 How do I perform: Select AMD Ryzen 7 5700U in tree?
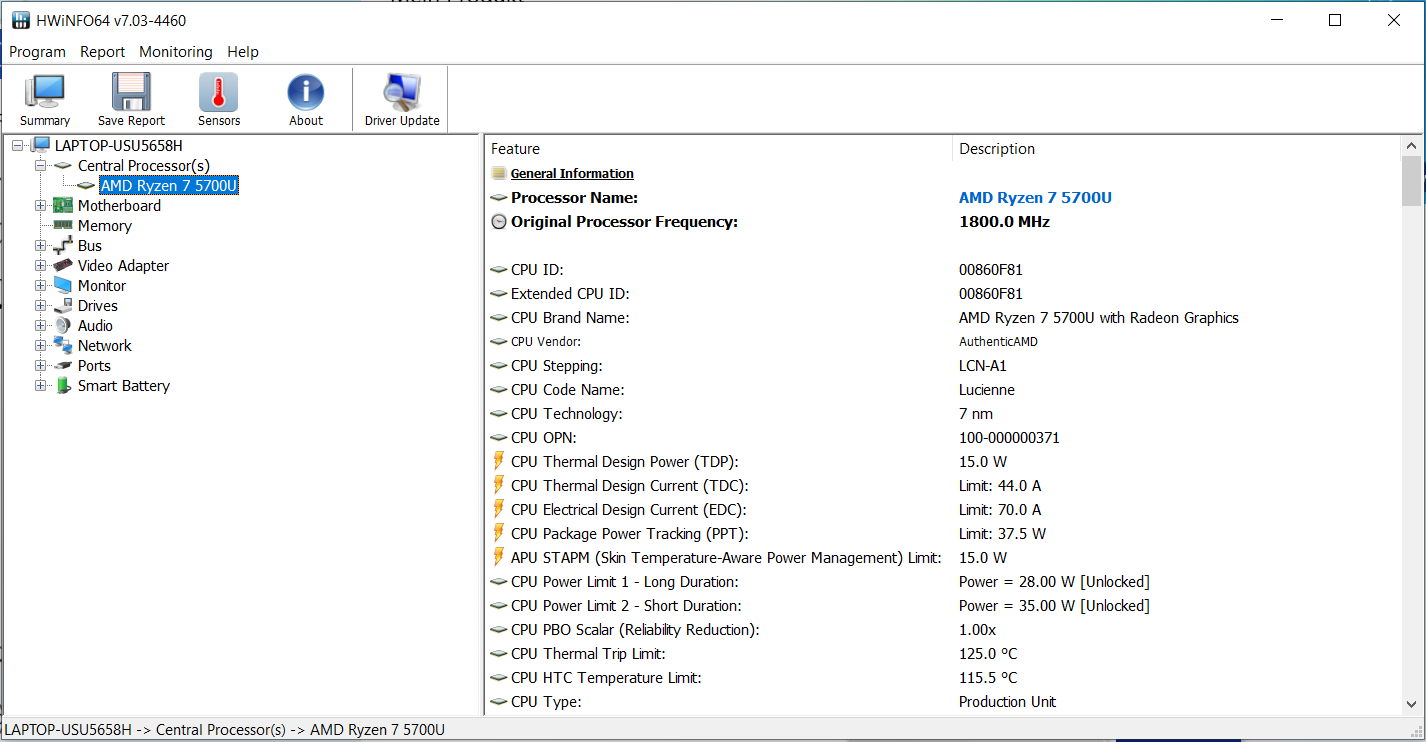coord(169,186)
